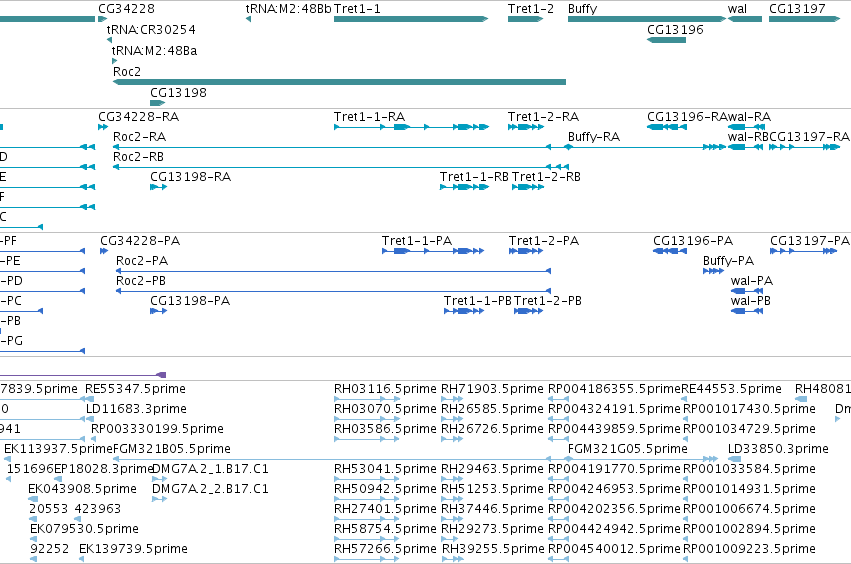Open EST RP004540012.5prime
Screen dimensions: 851x564
point(614,549)
